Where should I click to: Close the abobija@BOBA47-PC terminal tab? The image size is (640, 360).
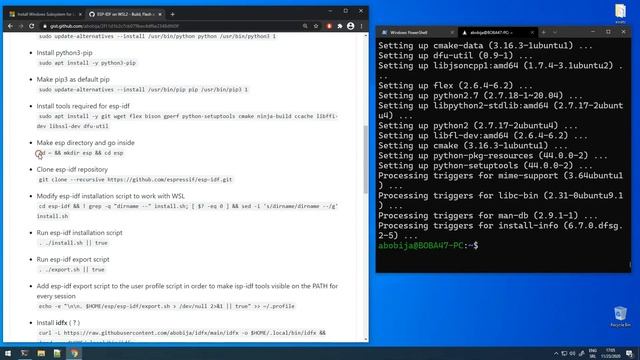pyautogui.click(x=532, y=32)
